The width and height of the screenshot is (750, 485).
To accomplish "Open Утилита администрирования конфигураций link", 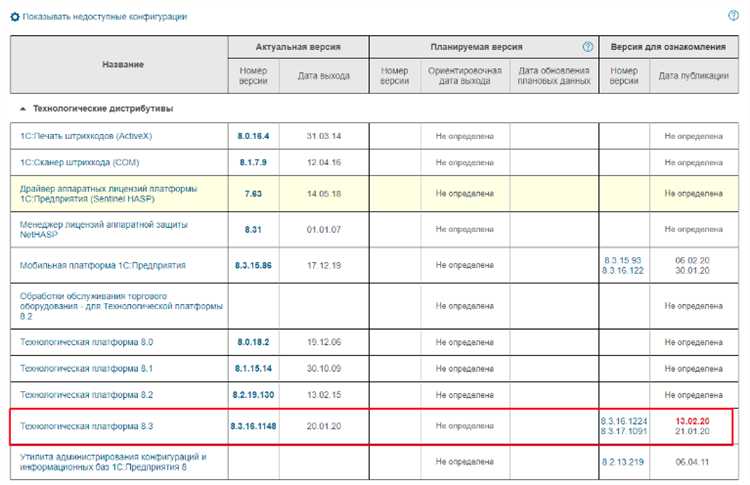I will pos(113,462).
